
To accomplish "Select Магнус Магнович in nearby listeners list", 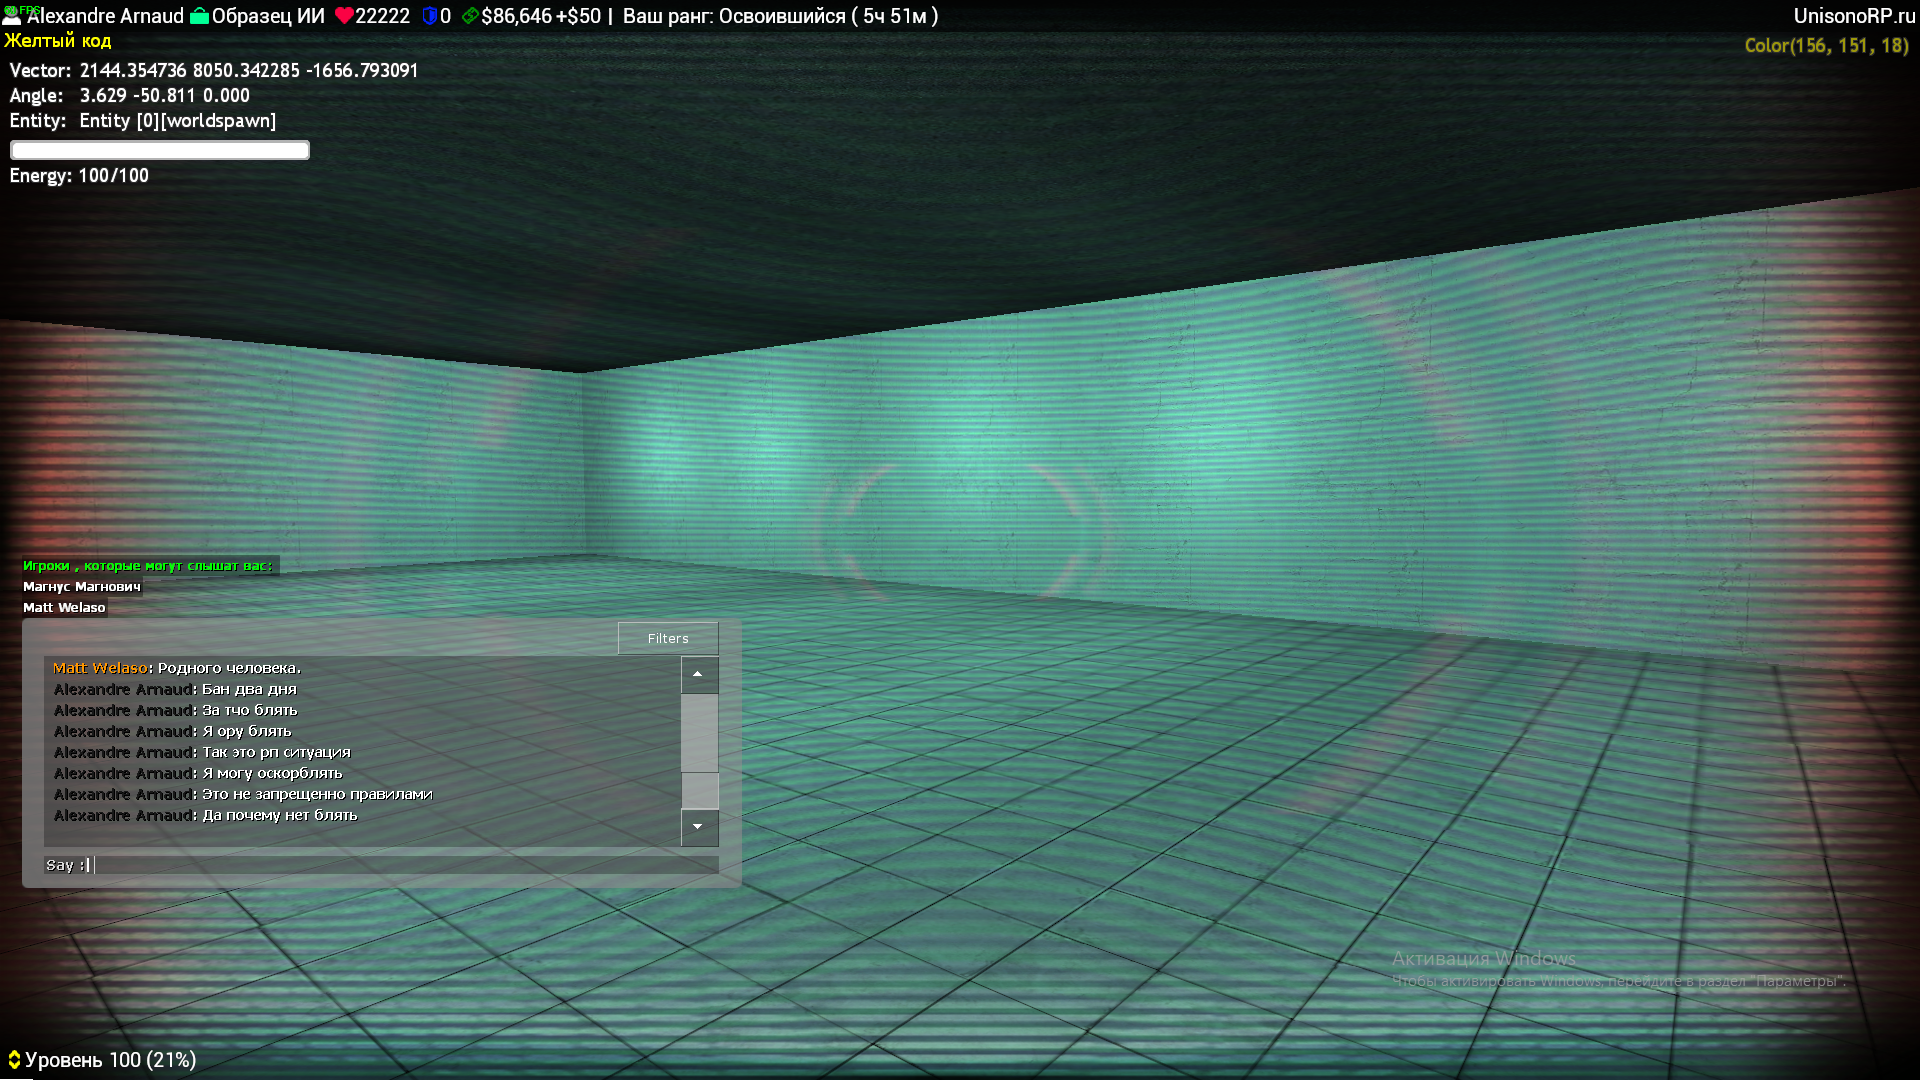I will coord(82,587).
